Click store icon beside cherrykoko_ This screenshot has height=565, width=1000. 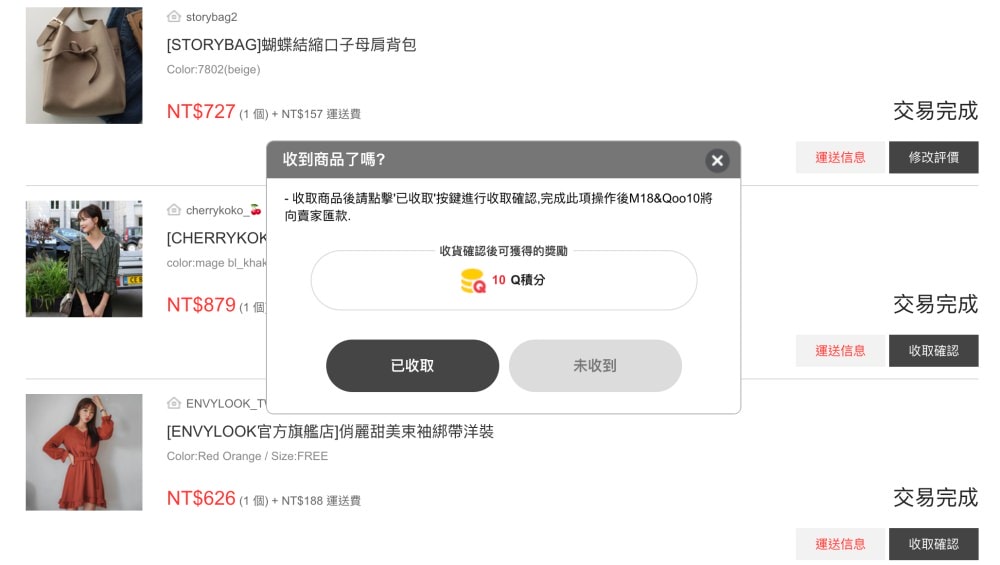pos(174,210)
